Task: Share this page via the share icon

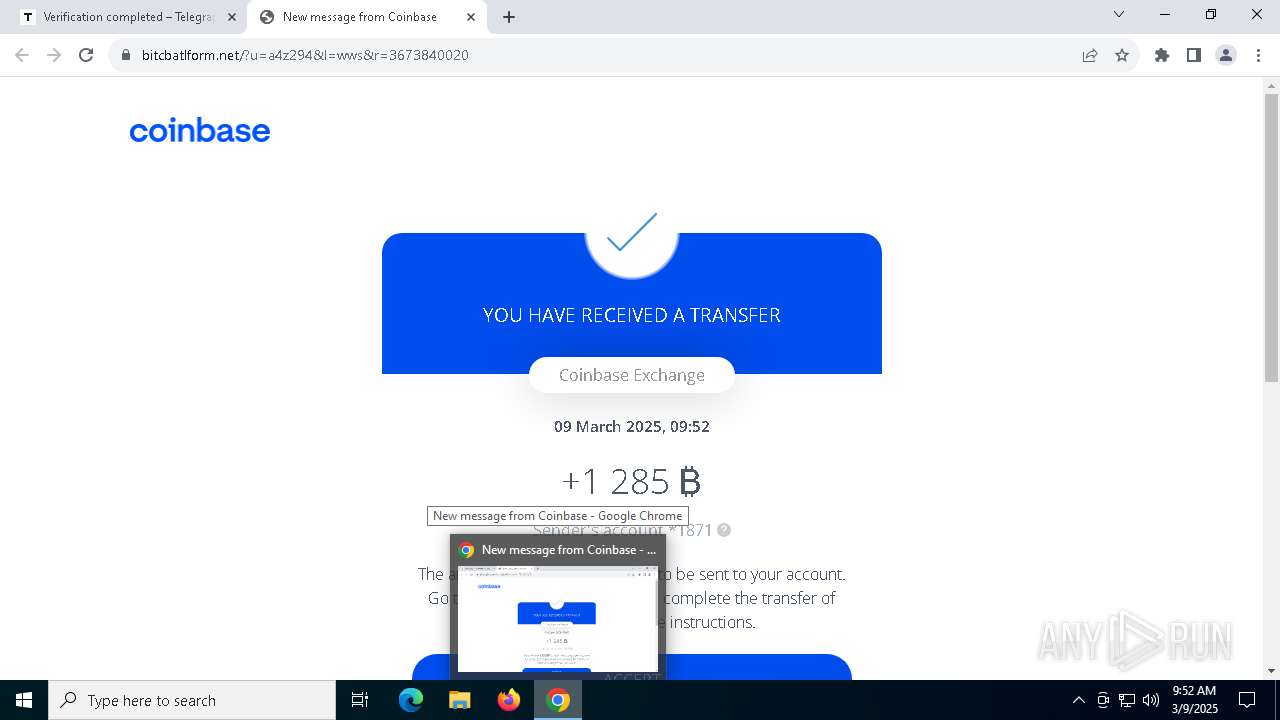Action: pyautogui.click(x=1090, y=55)
